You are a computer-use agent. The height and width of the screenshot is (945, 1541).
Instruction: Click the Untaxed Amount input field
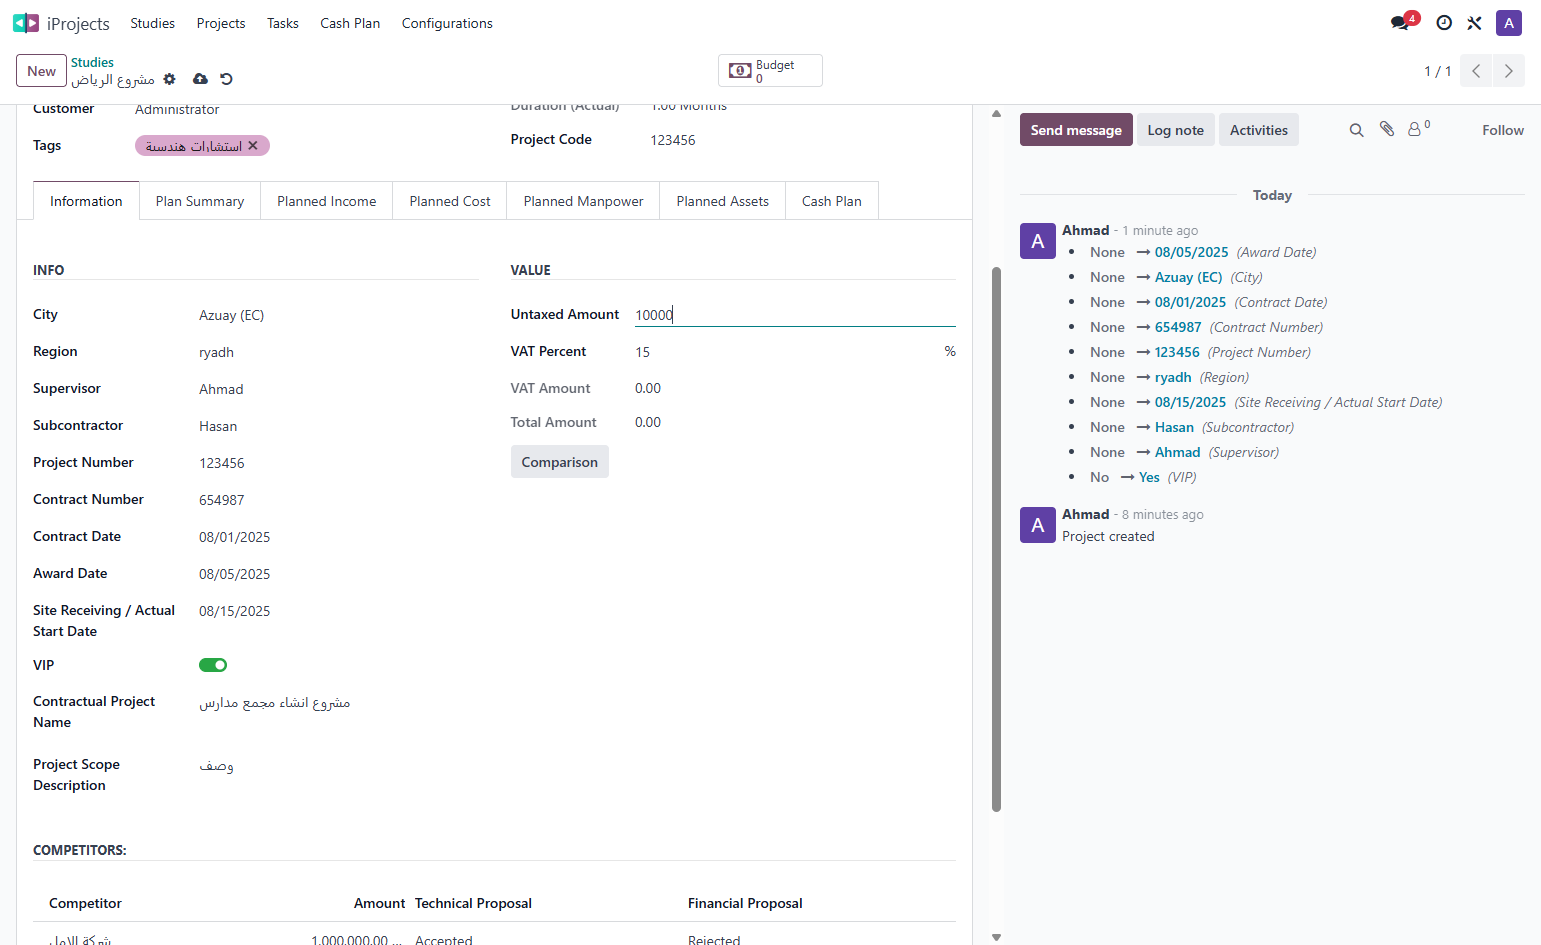tap(795, 314)
